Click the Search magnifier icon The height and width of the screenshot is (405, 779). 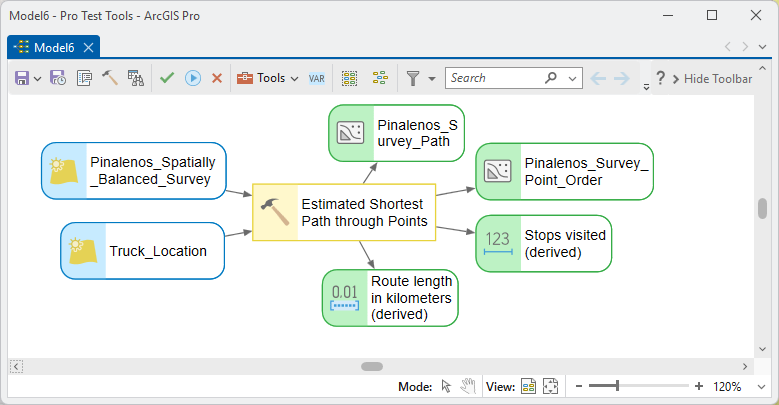point(550,78)
